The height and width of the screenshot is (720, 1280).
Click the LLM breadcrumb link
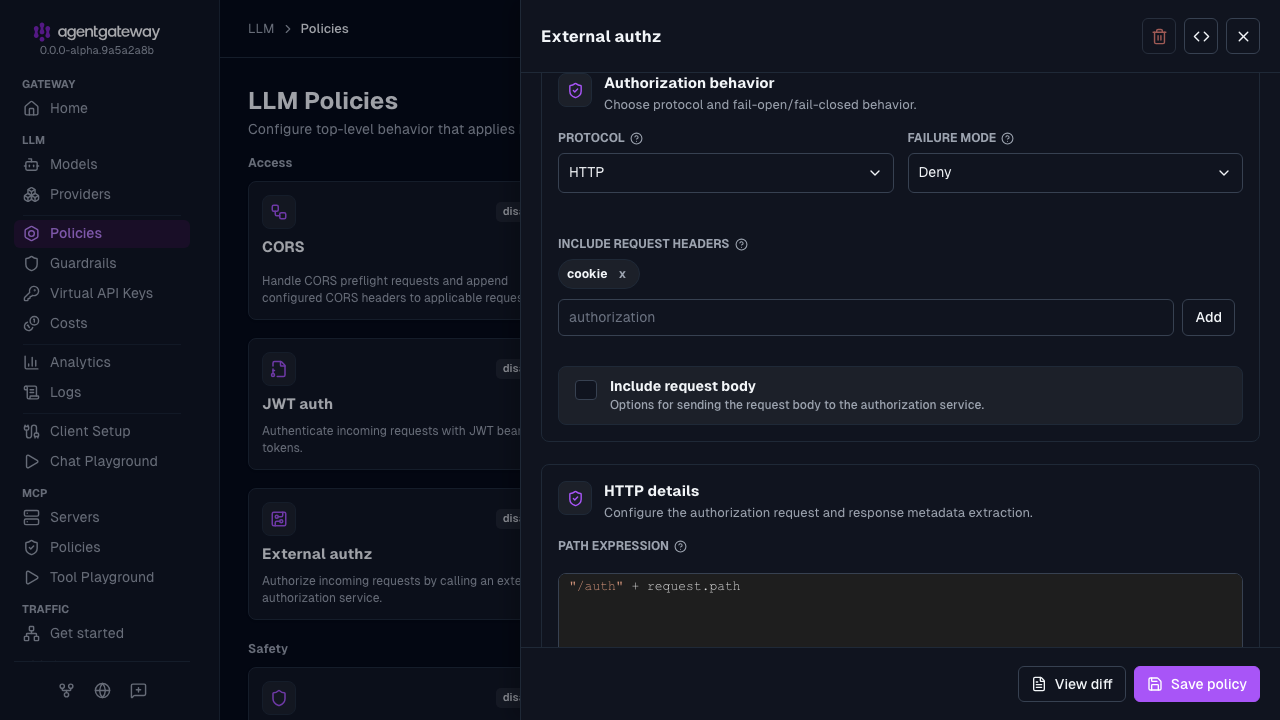261,29
